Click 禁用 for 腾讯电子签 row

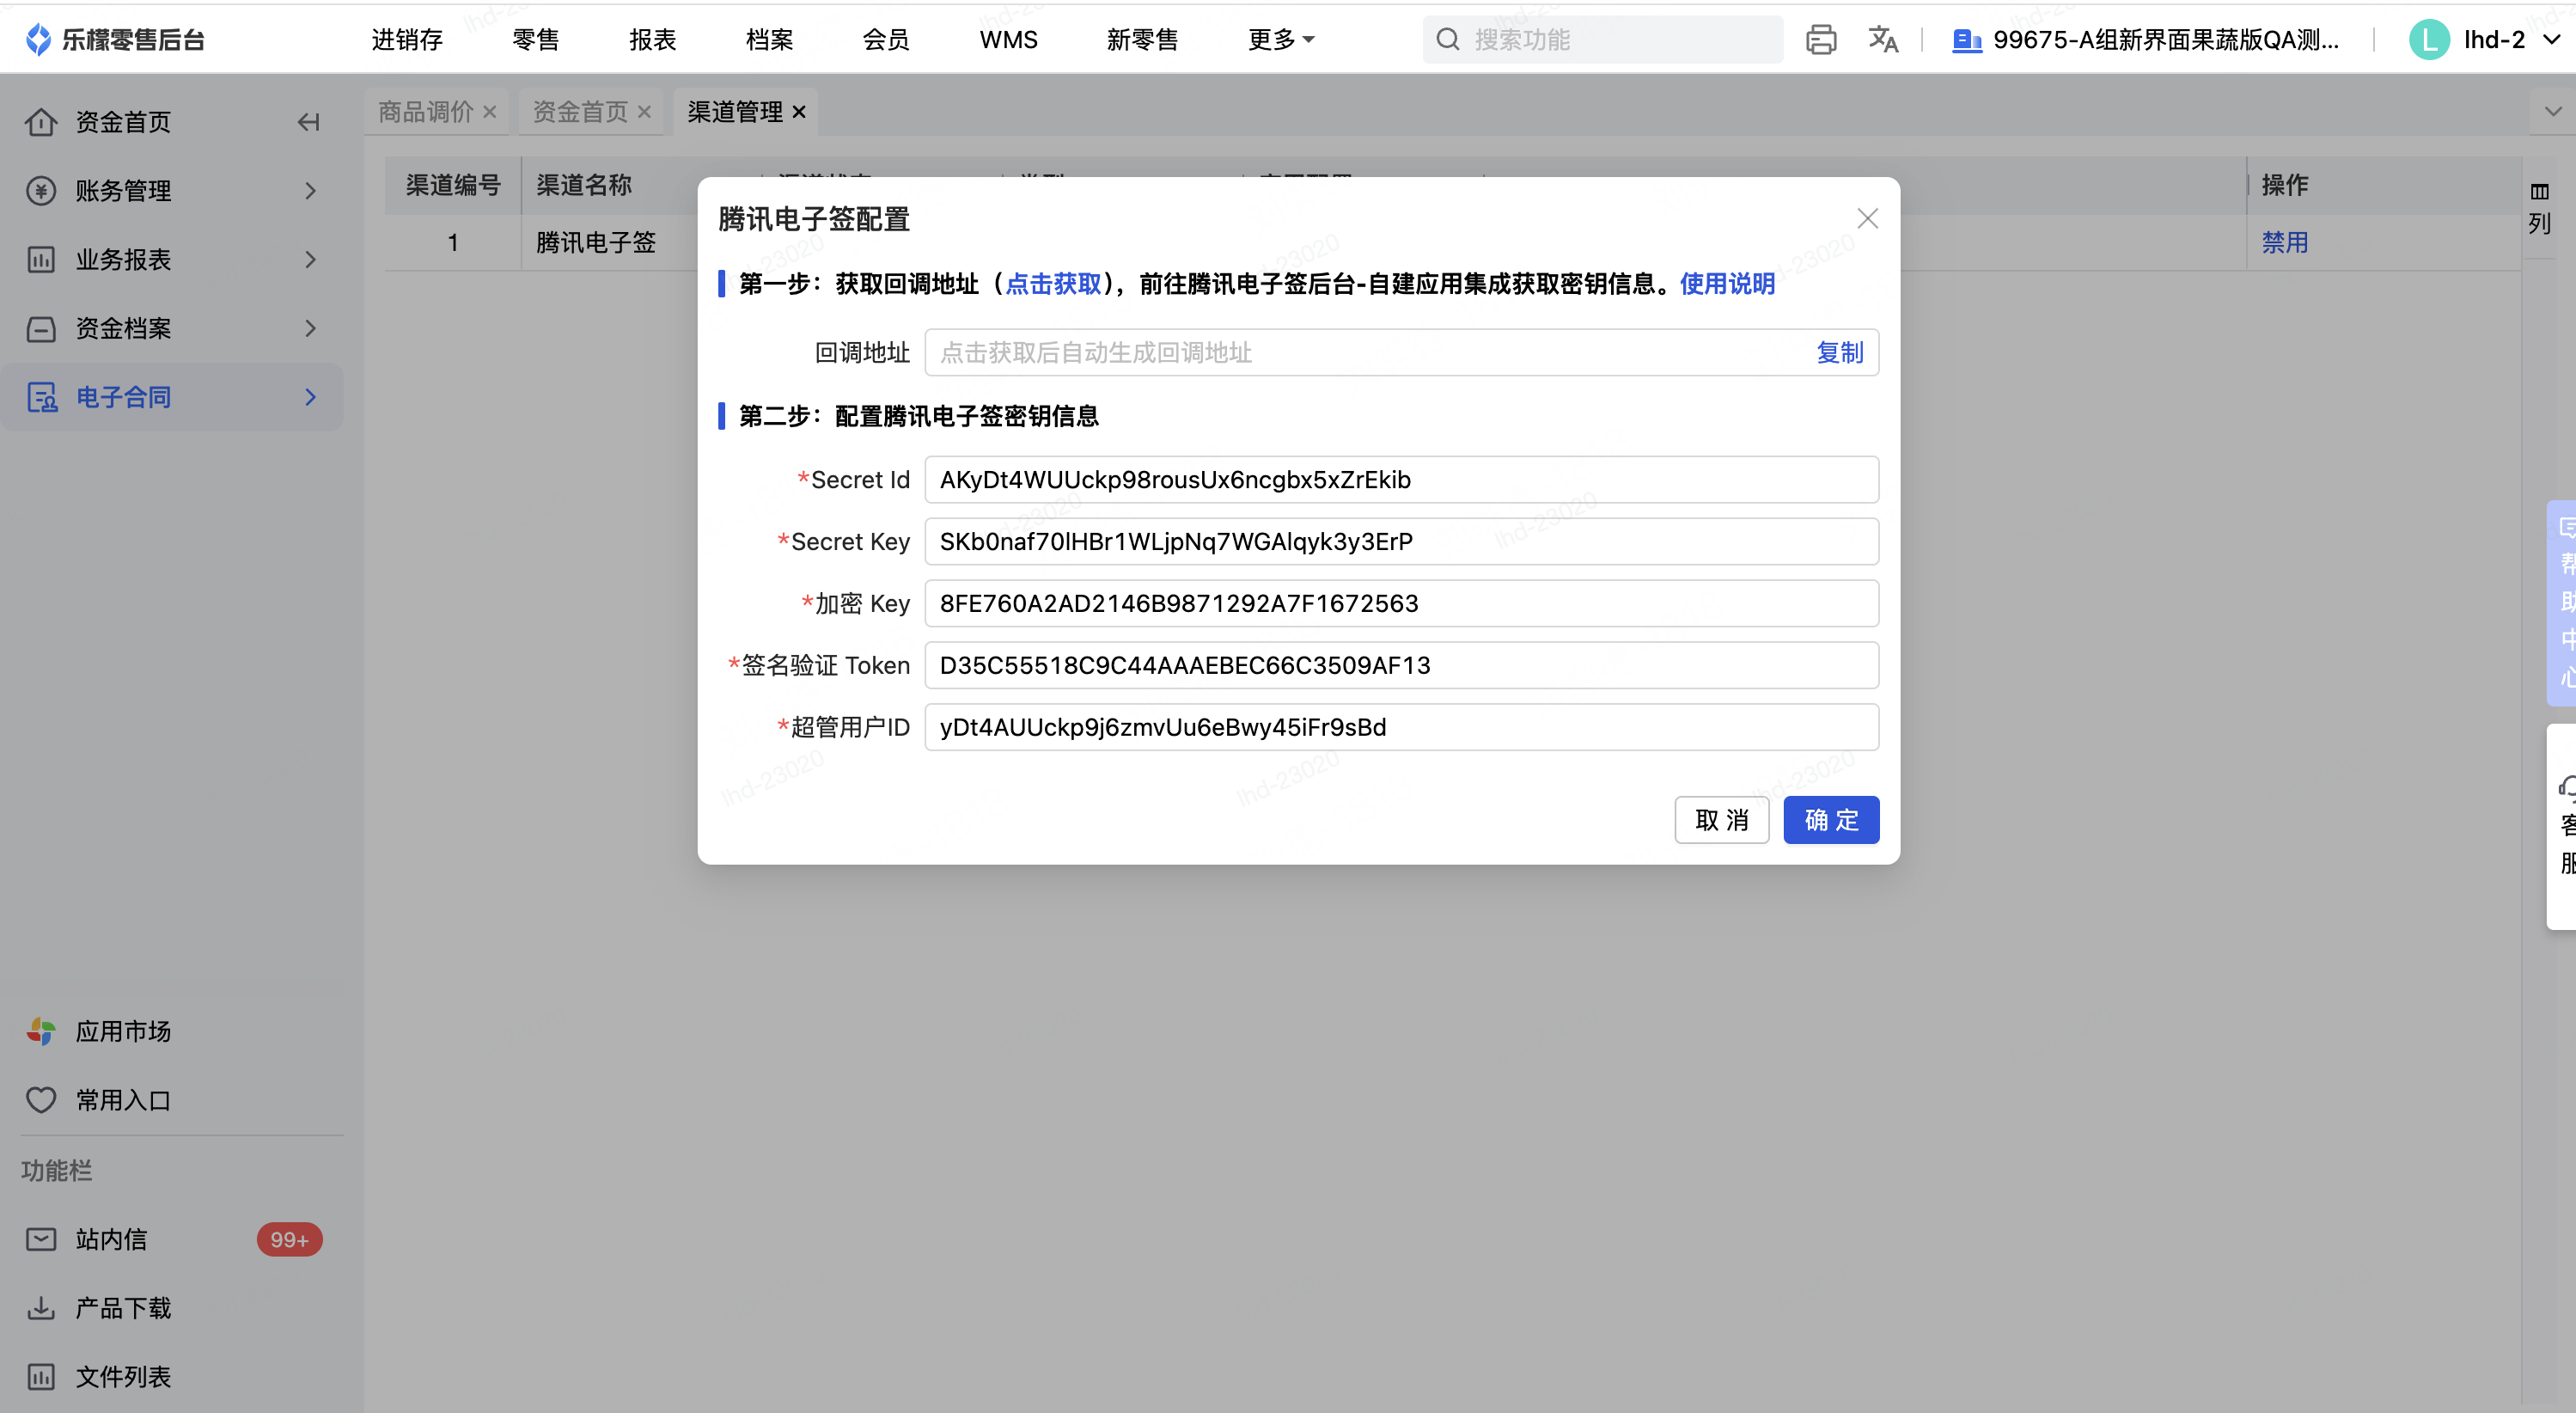(2285, 242)
